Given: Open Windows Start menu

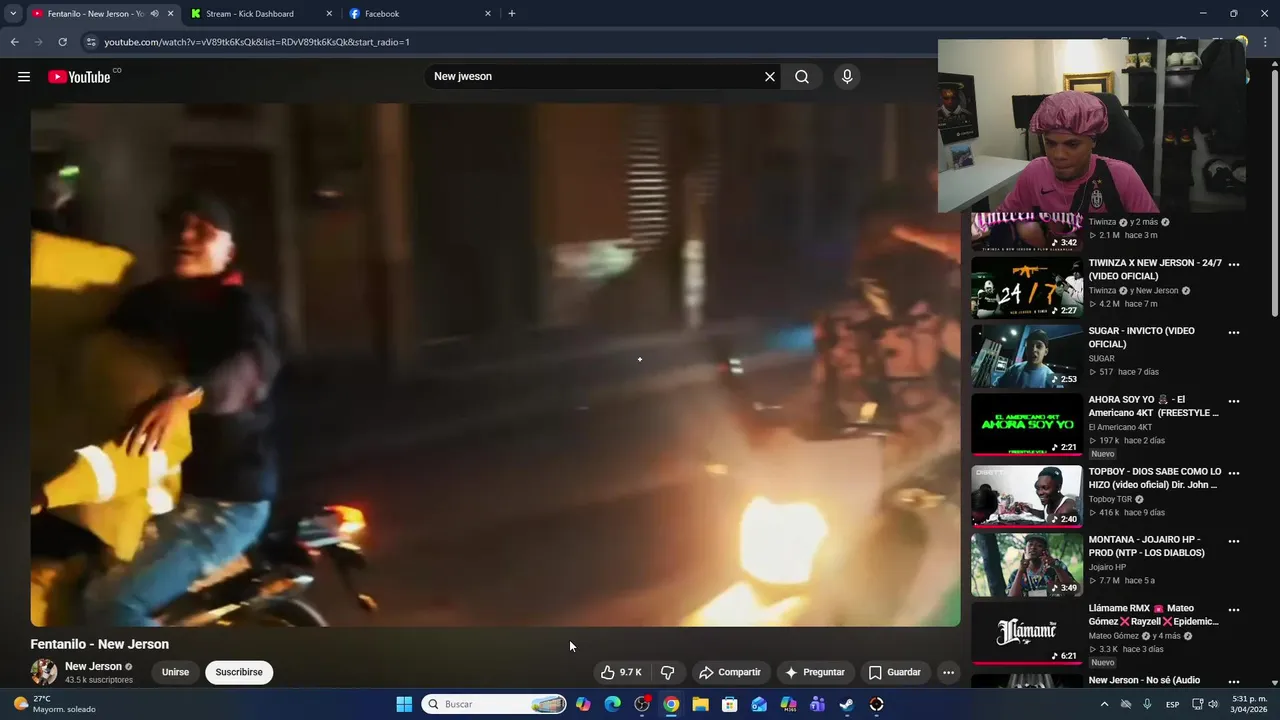Looking at the screenshot, I should [x=404, y=704].
